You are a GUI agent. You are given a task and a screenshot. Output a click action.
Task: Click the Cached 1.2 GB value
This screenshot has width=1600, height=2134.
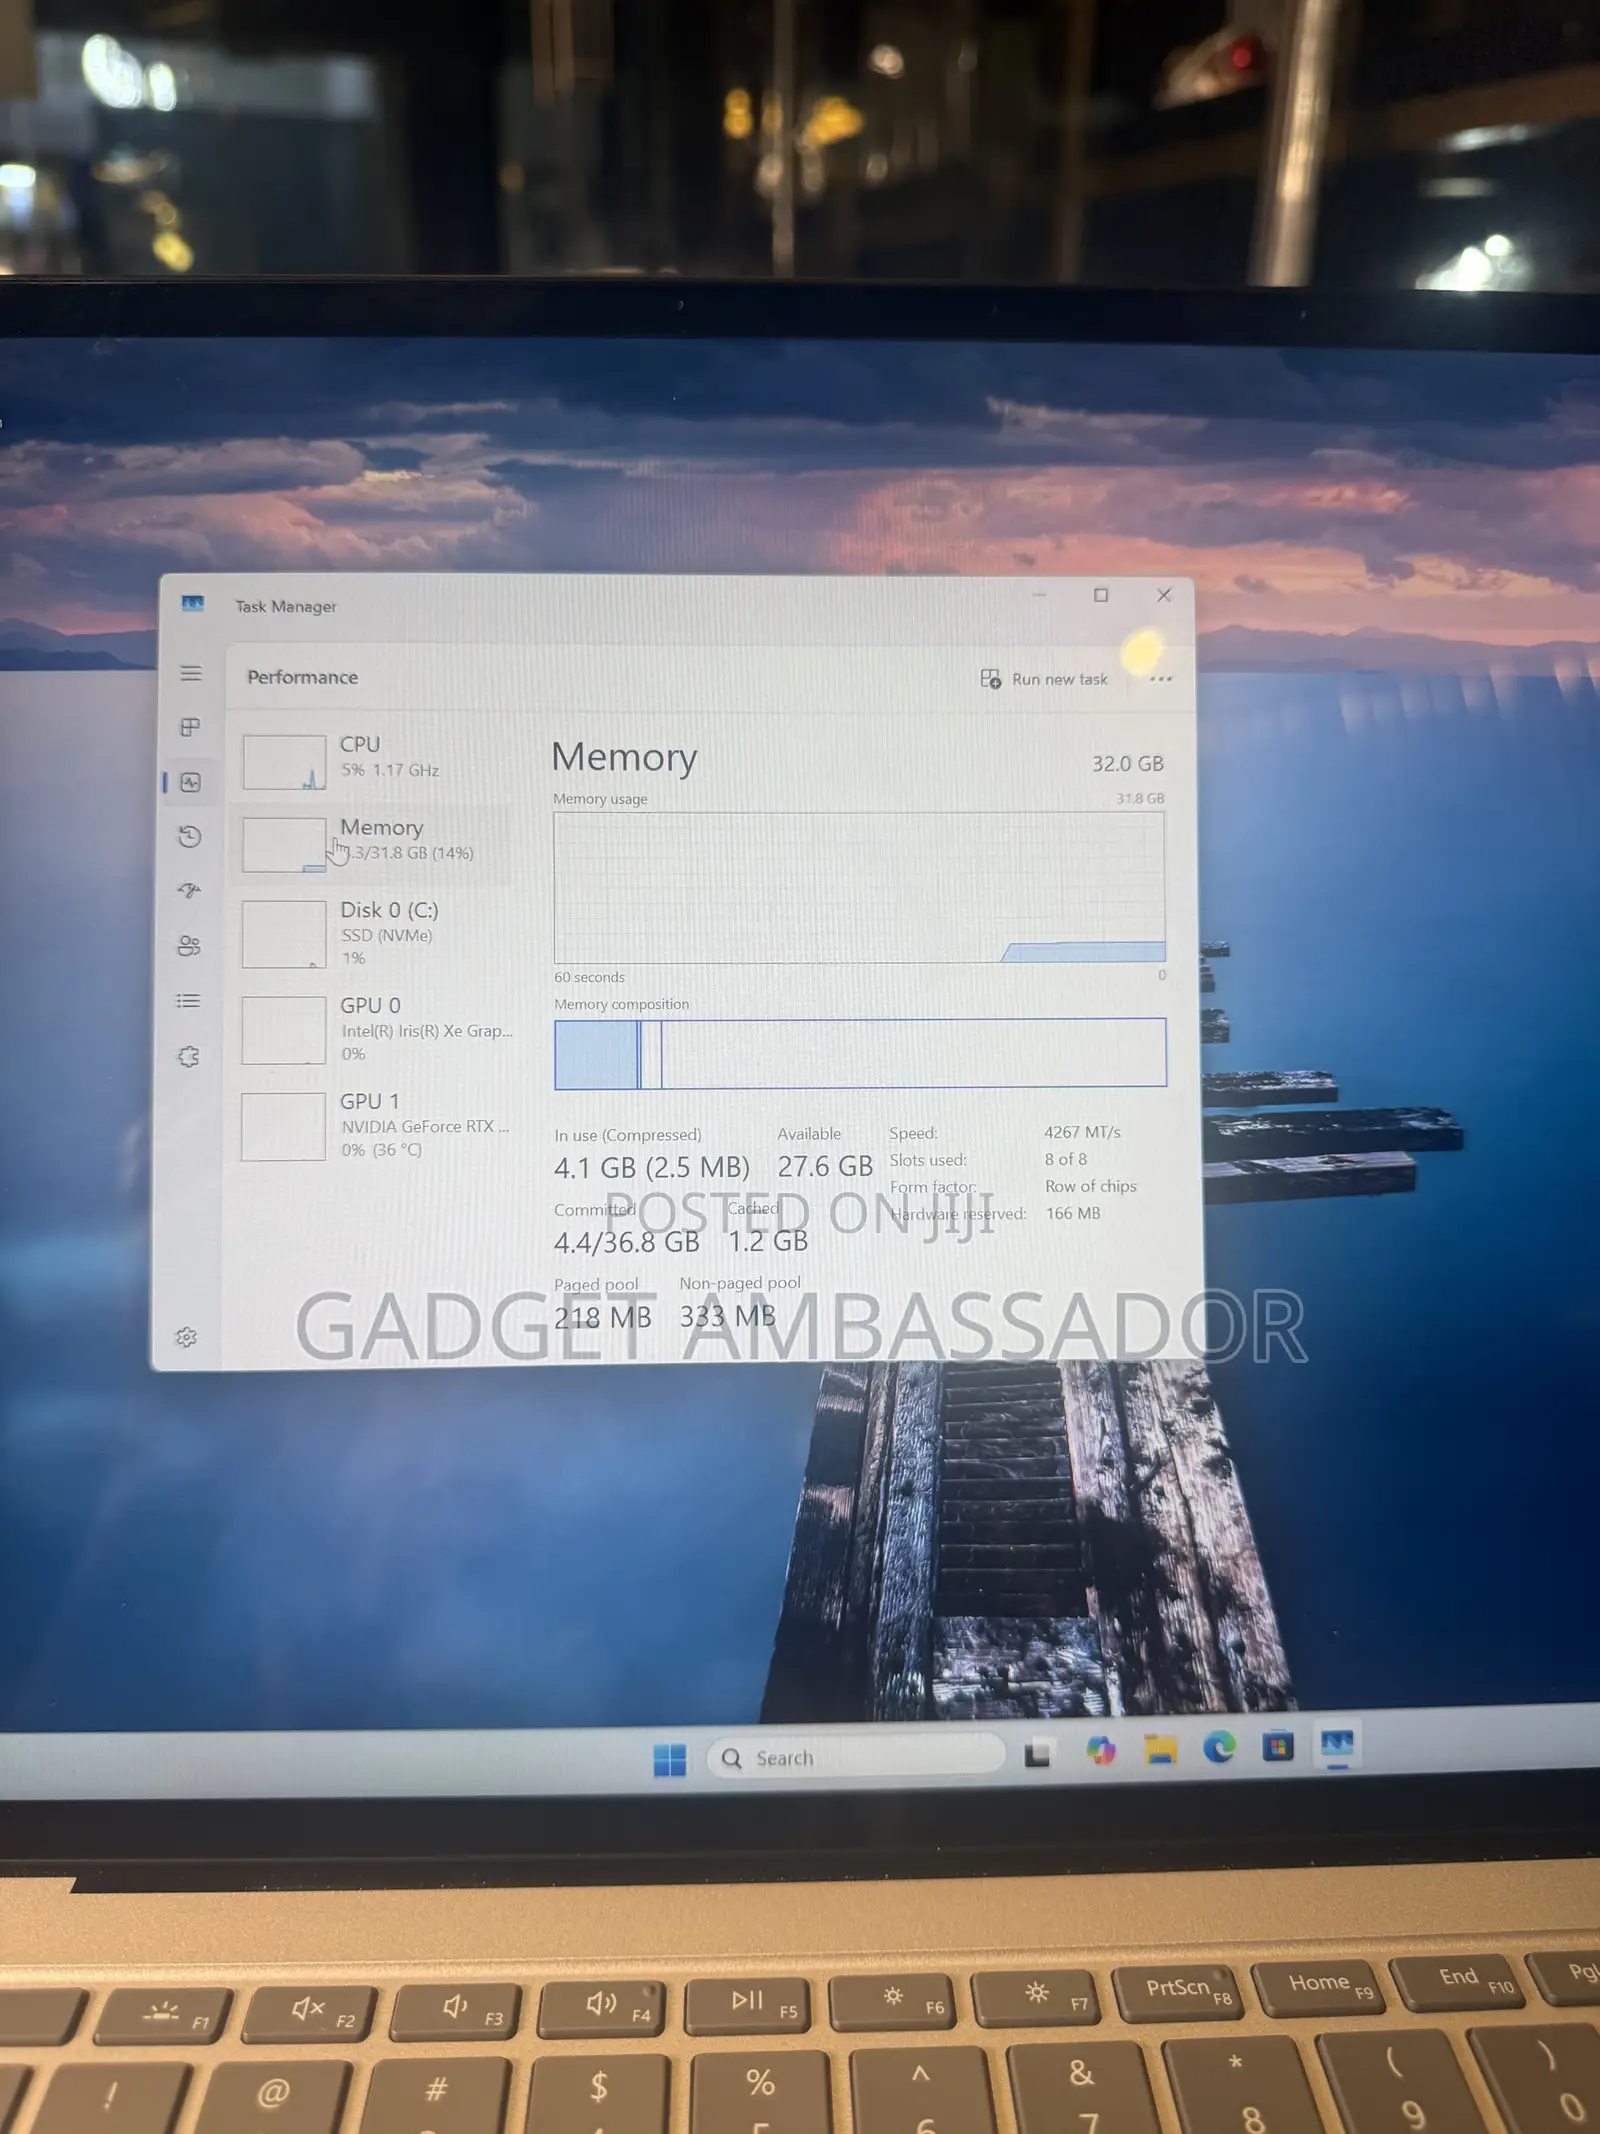pos(767,1241)
